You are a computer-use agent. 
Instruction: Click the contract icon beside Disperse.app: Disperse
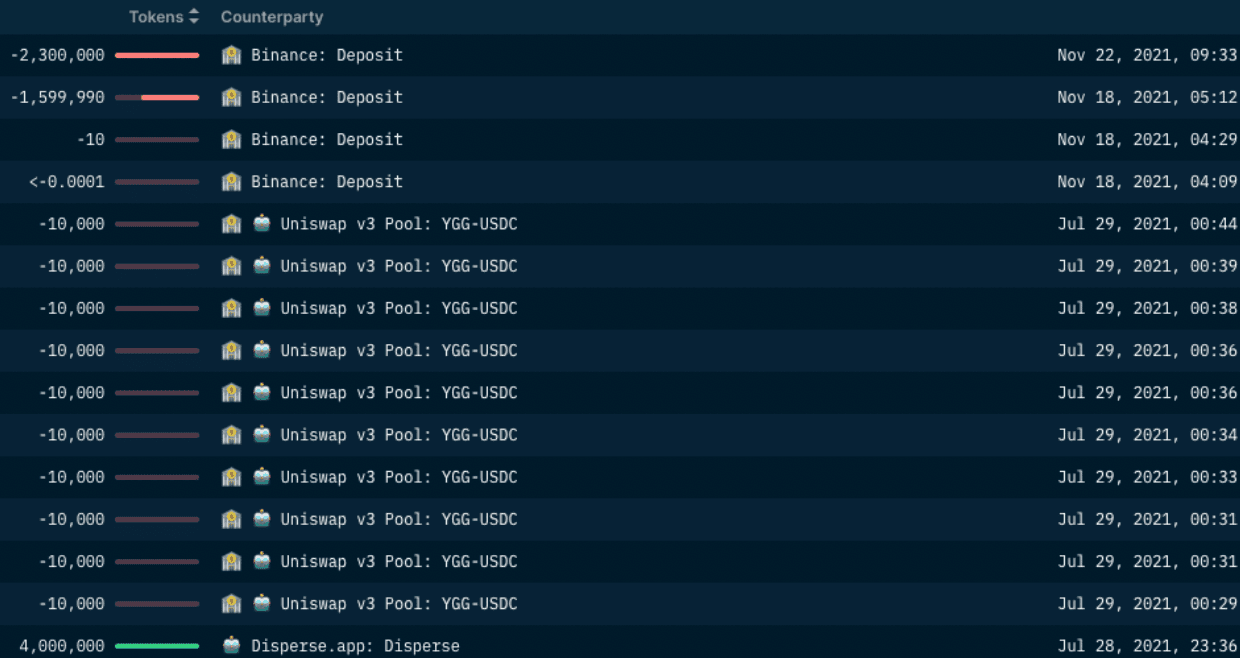pos(231,646)
